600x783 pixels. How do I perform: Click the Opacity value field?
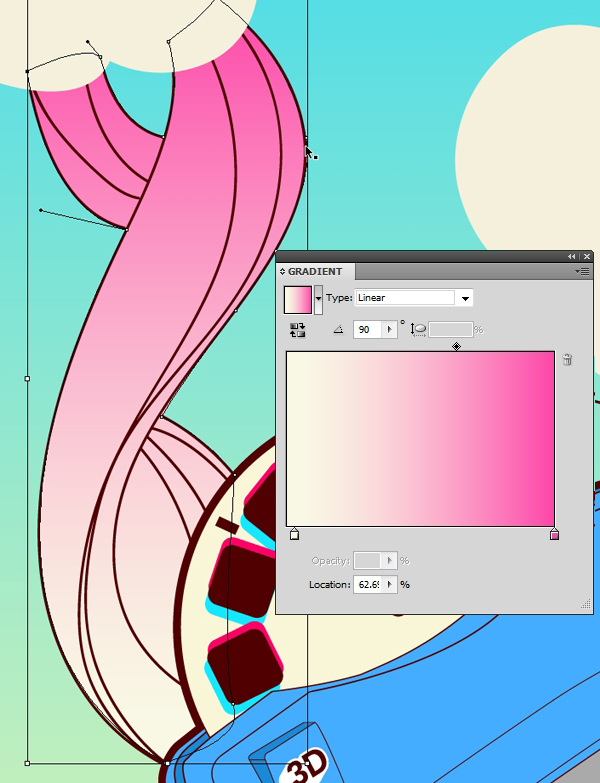pos(367,560)
